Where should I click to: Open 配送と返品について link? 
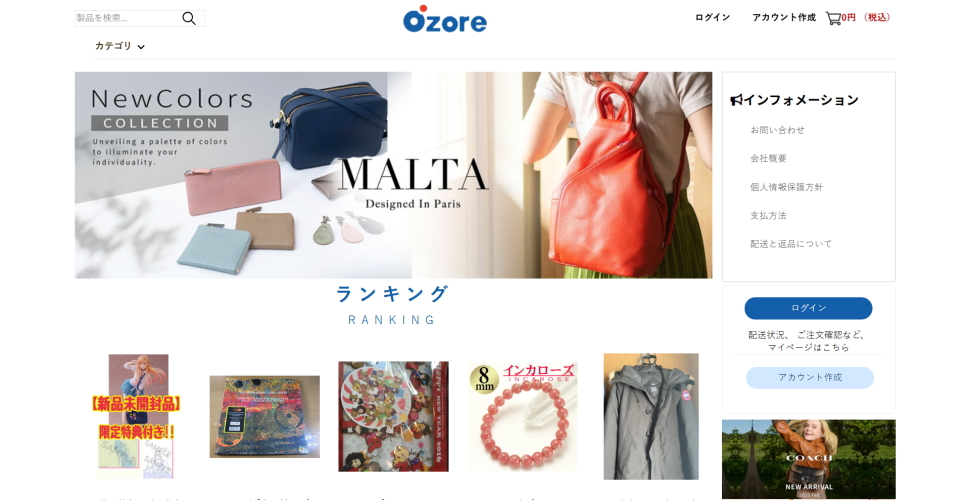(x=791, y=244)
